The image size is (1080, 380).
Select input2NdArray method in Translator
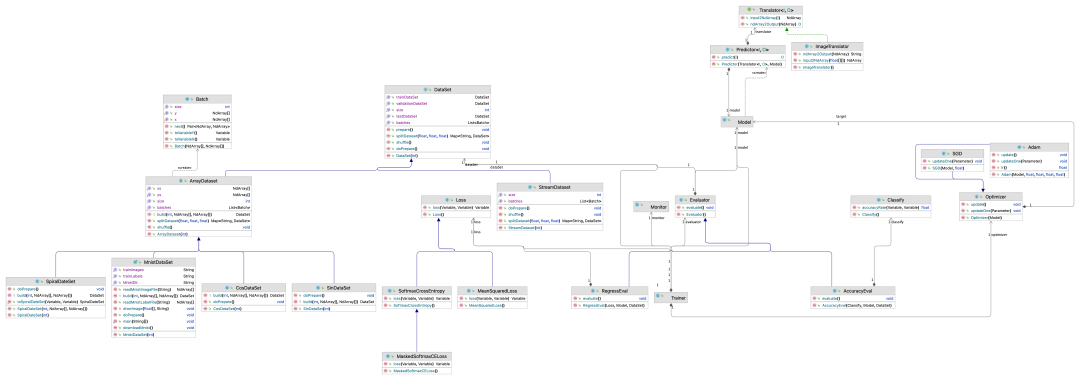click(x=771, y=18)
